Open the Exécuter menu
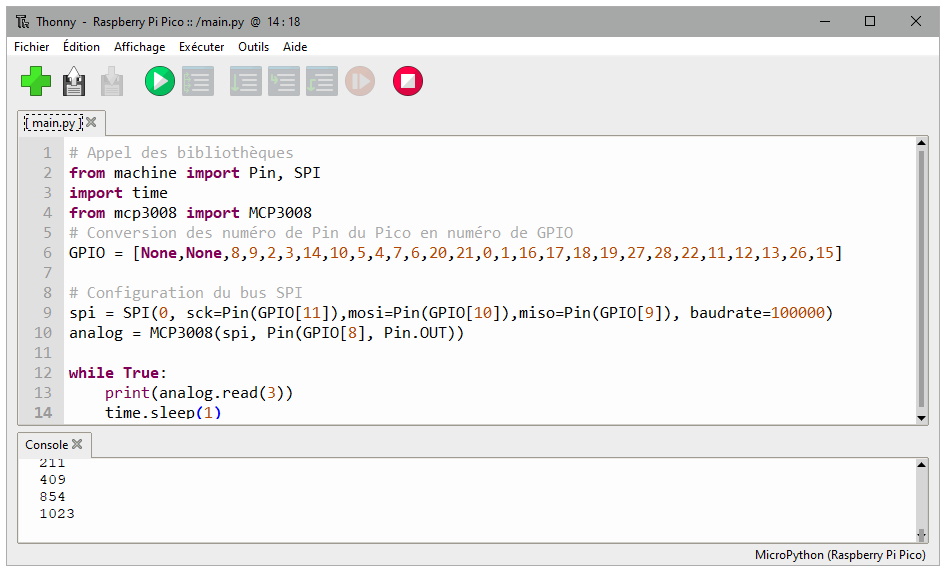Image resolution: width=946 pixels, height=571 pixels. [201, 47]
